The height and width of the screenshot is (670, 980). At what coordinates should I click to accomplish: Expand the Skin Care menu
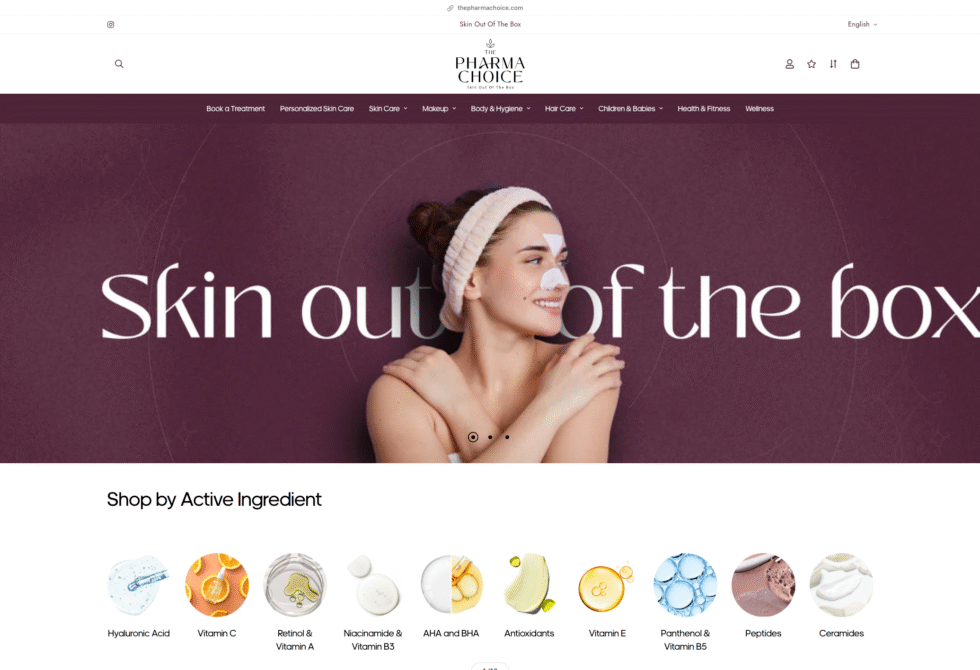[388, 109]
